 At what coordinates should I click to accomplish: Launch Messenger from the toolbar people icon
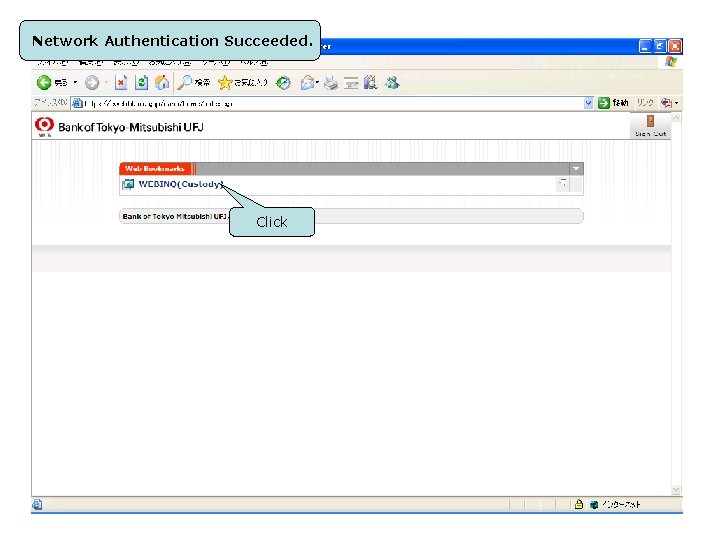pos(392,83)
